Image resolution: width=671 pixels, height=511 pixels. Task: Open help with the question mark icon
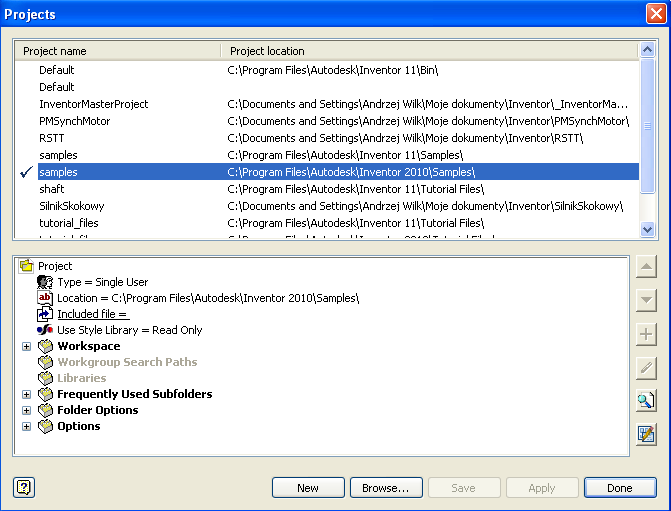pos(24,487)
